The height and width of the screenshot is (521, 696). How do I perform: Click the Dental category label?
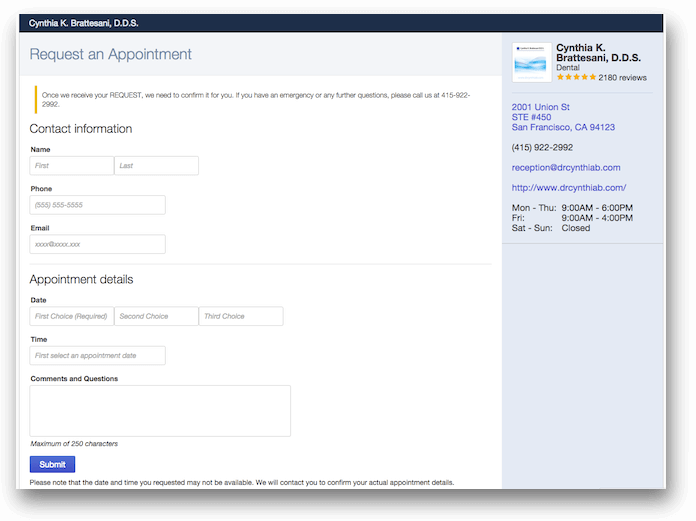pyautogui.click(x=568, y=67)
